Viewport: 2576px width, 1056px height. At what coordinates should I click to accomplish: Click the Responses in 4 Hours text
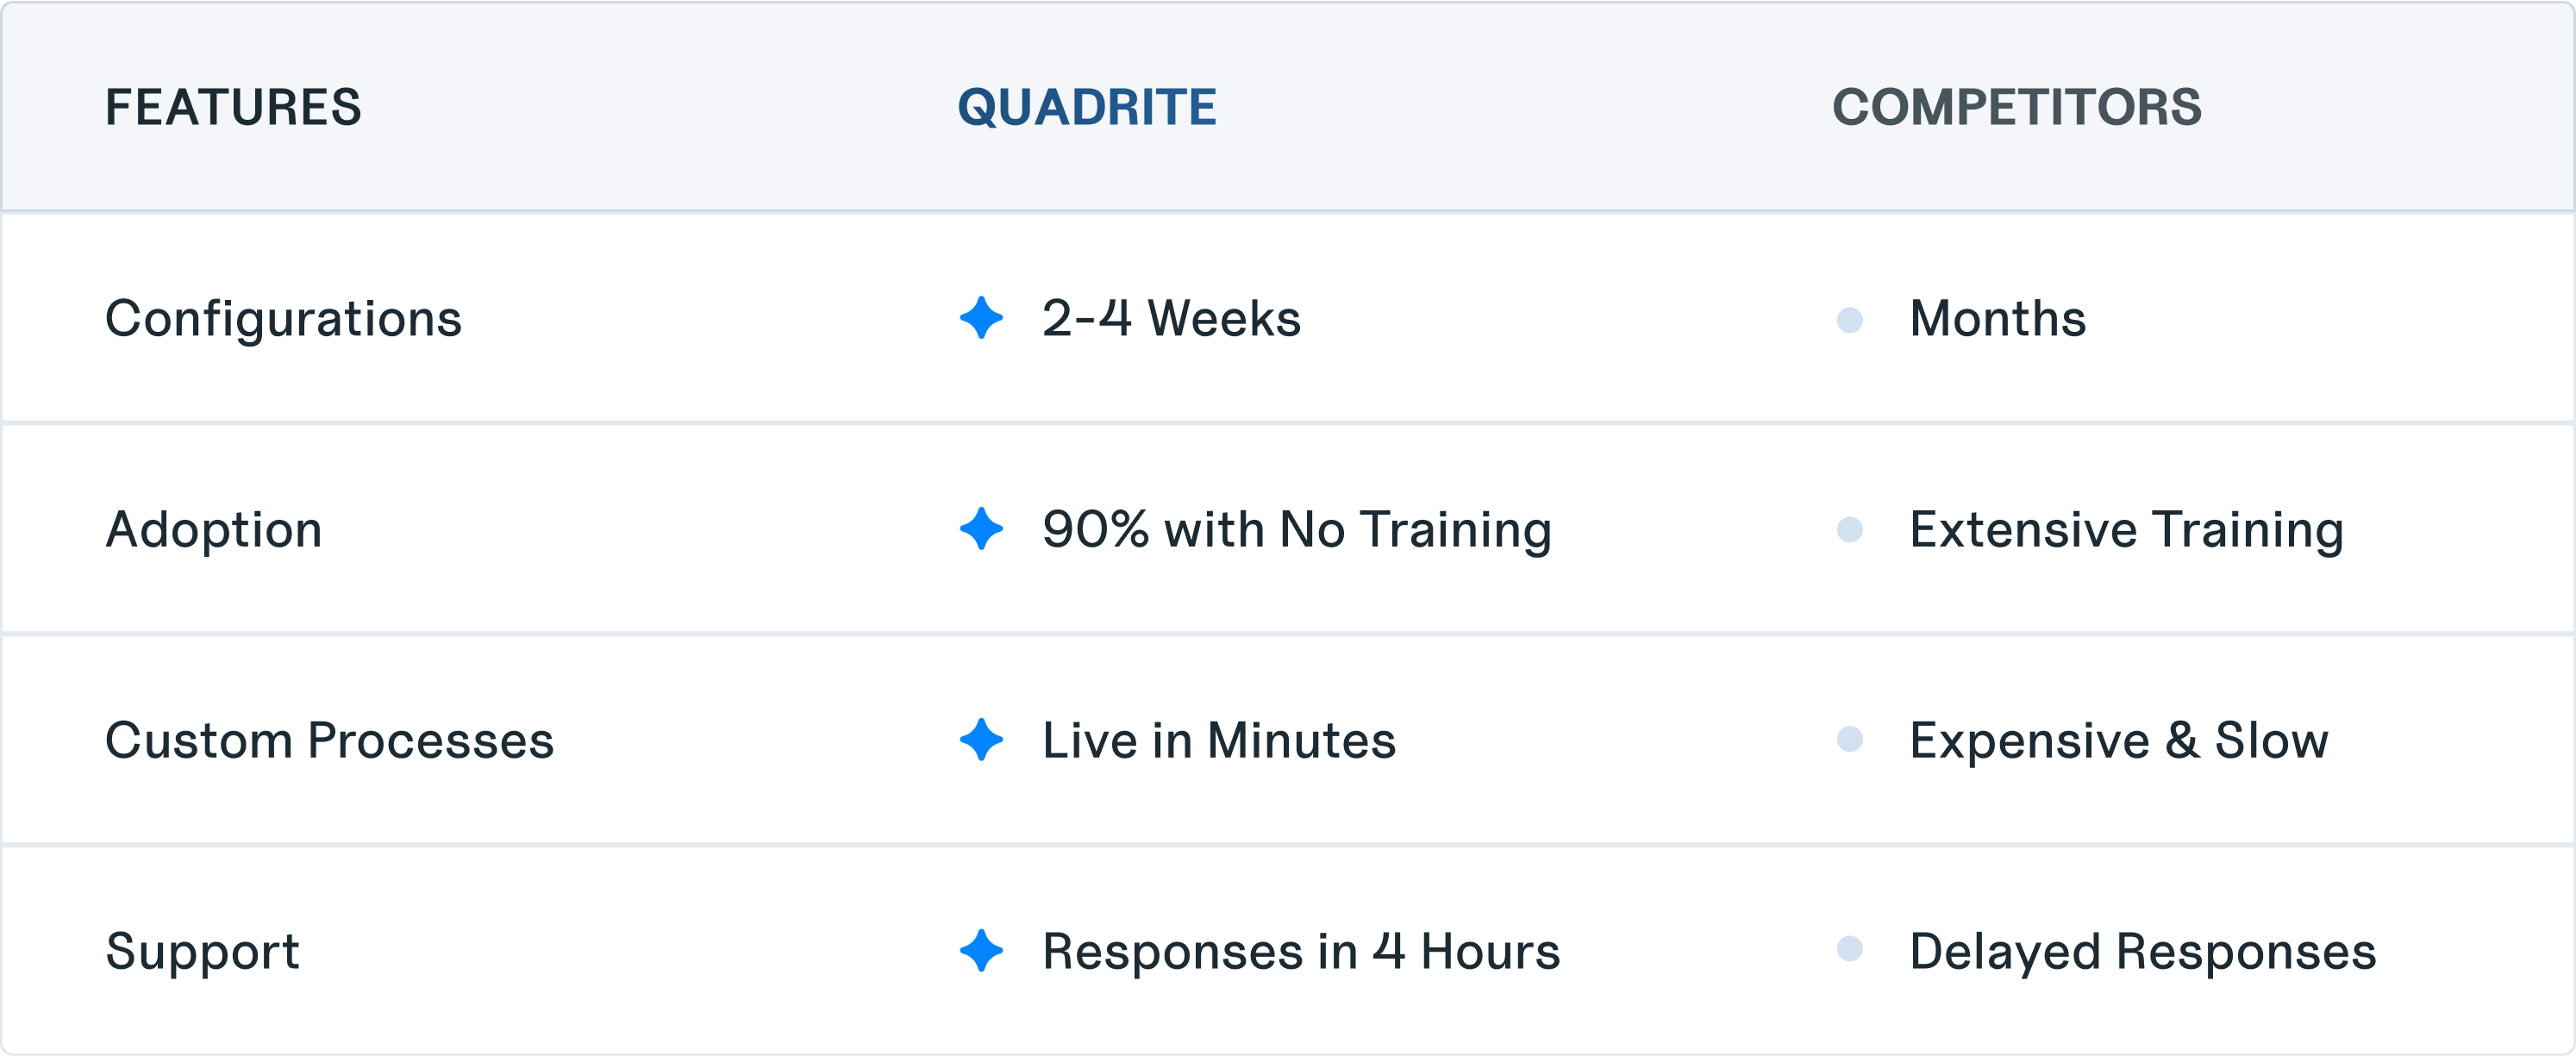1301,952
